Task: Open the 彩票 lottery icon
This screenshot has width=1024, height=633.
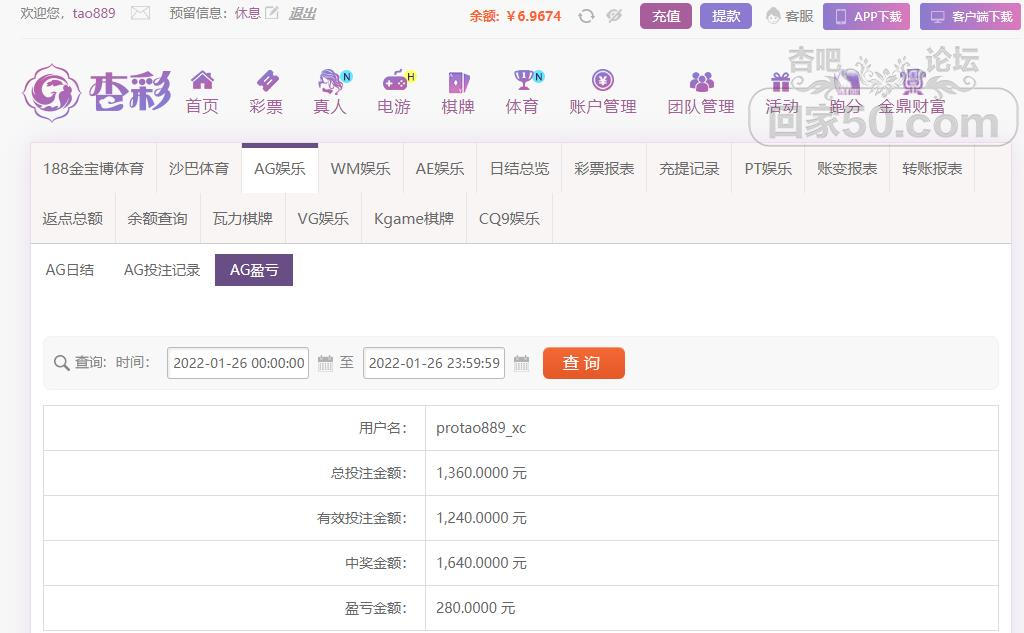Action: [x=266, y=81]
